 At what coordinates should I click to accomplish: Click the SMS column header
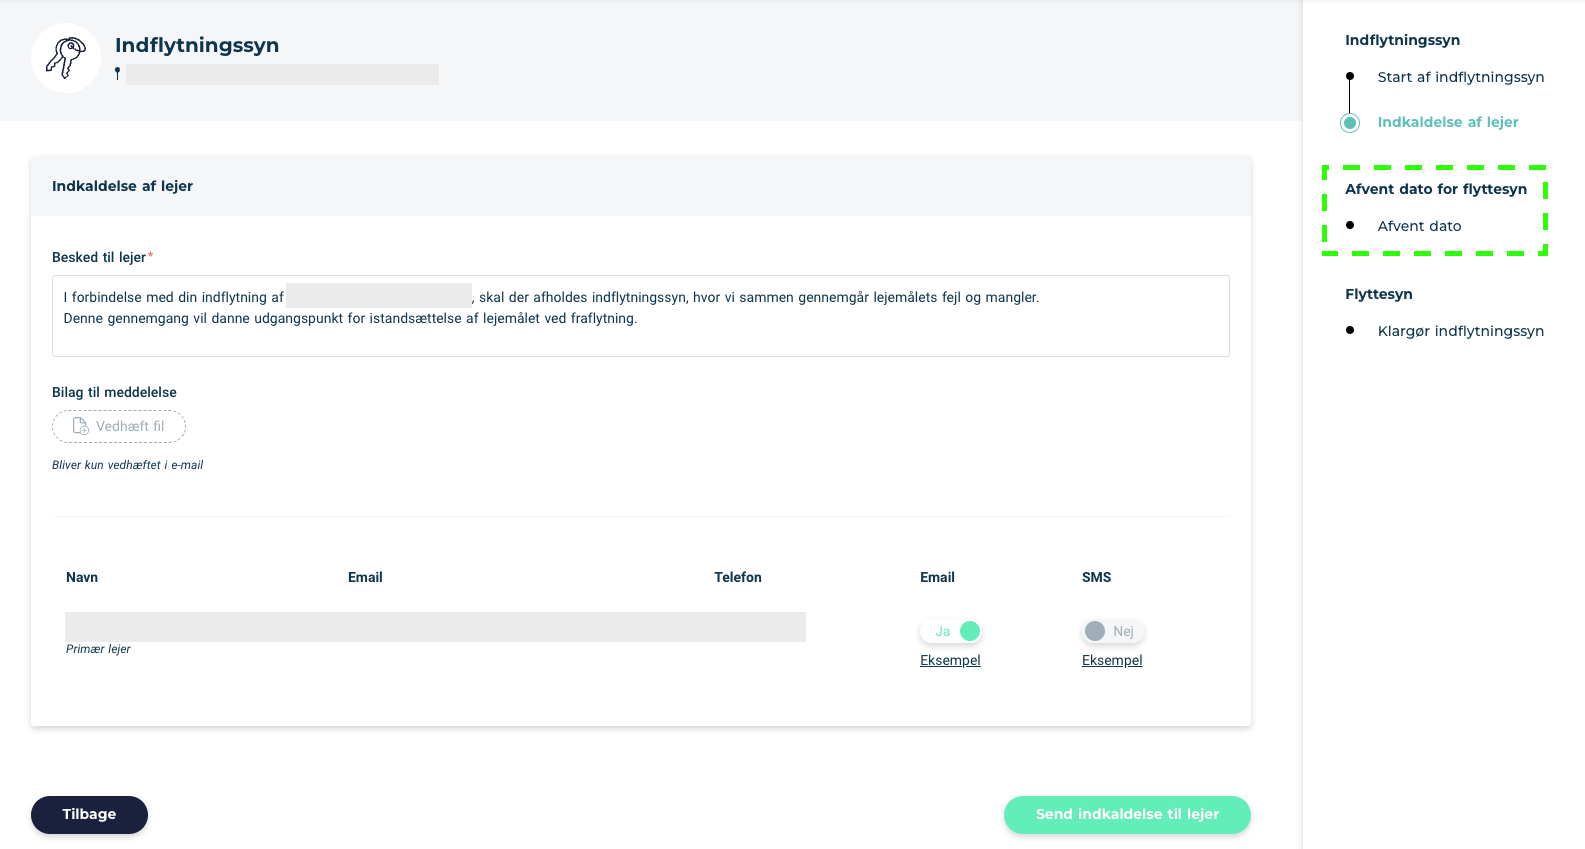(x=1096, y=577)
